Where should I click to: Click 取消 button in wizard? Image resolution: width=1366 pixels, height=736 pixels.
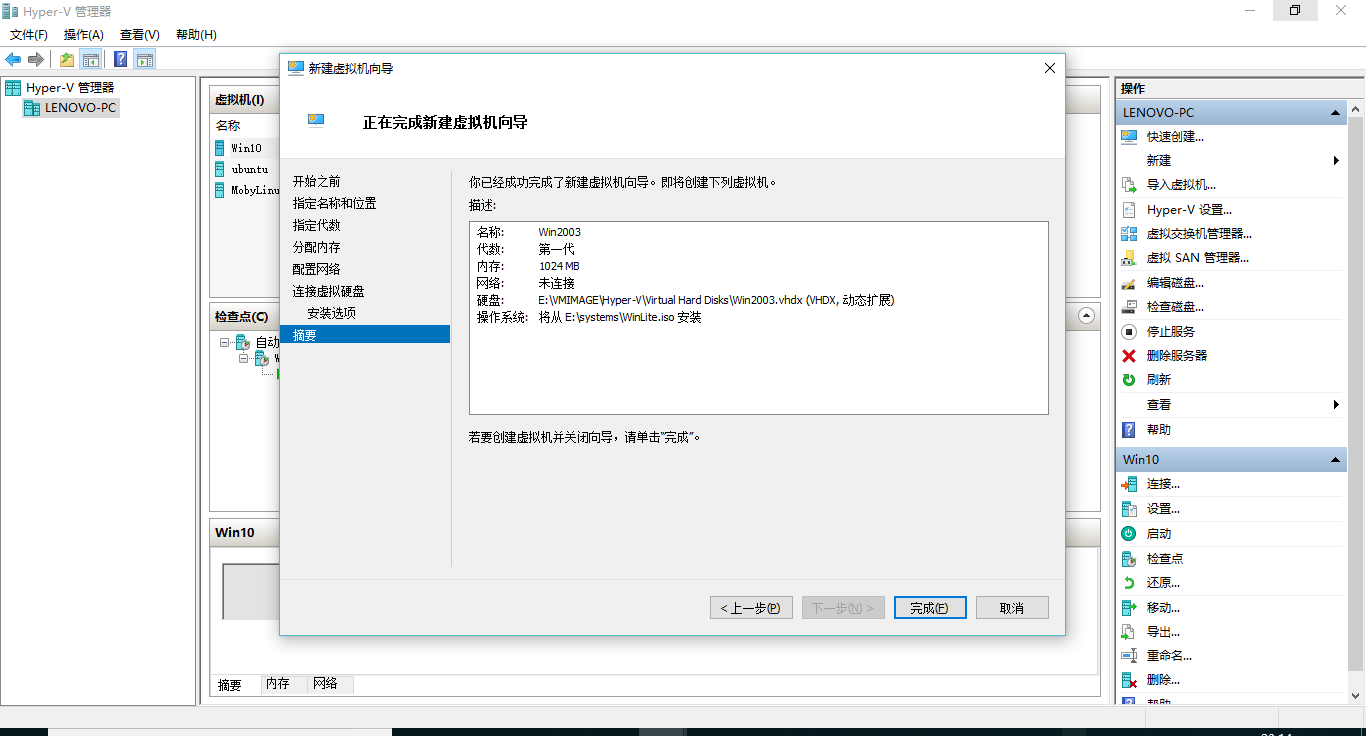[1012, 608]
